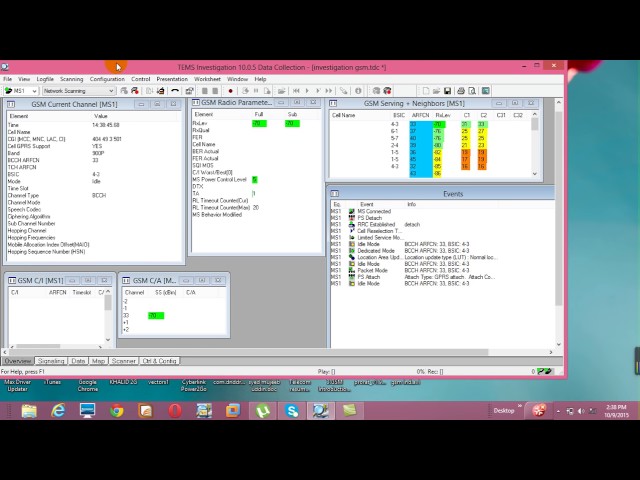Switch to the Map worksheet tab
This screenshot has width=640, height=480.
pos(98,361)
